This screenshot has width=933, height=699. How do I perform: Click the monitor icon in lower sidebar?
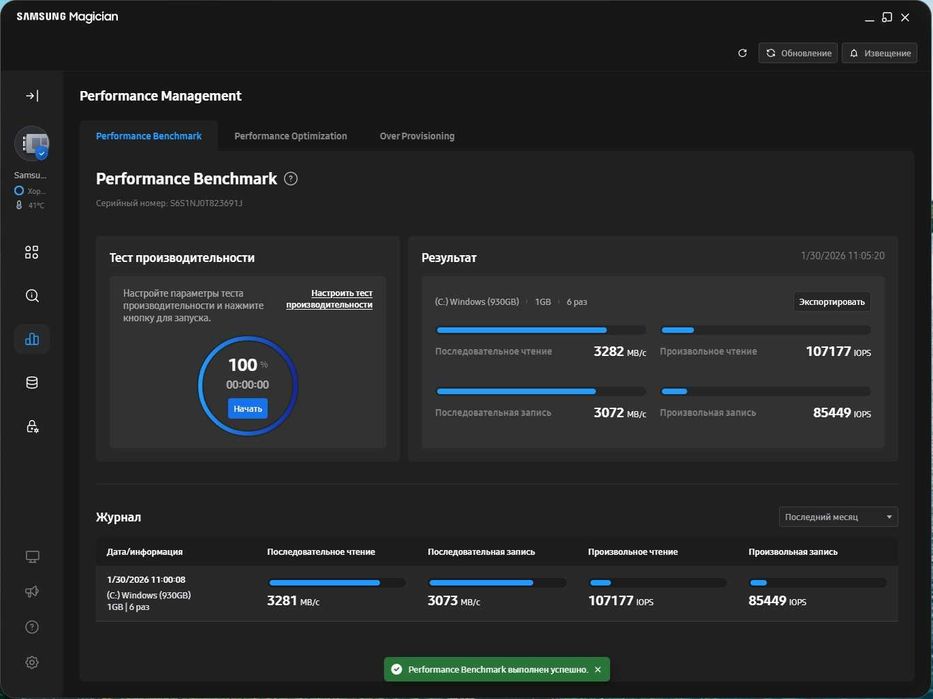point(32,557)
